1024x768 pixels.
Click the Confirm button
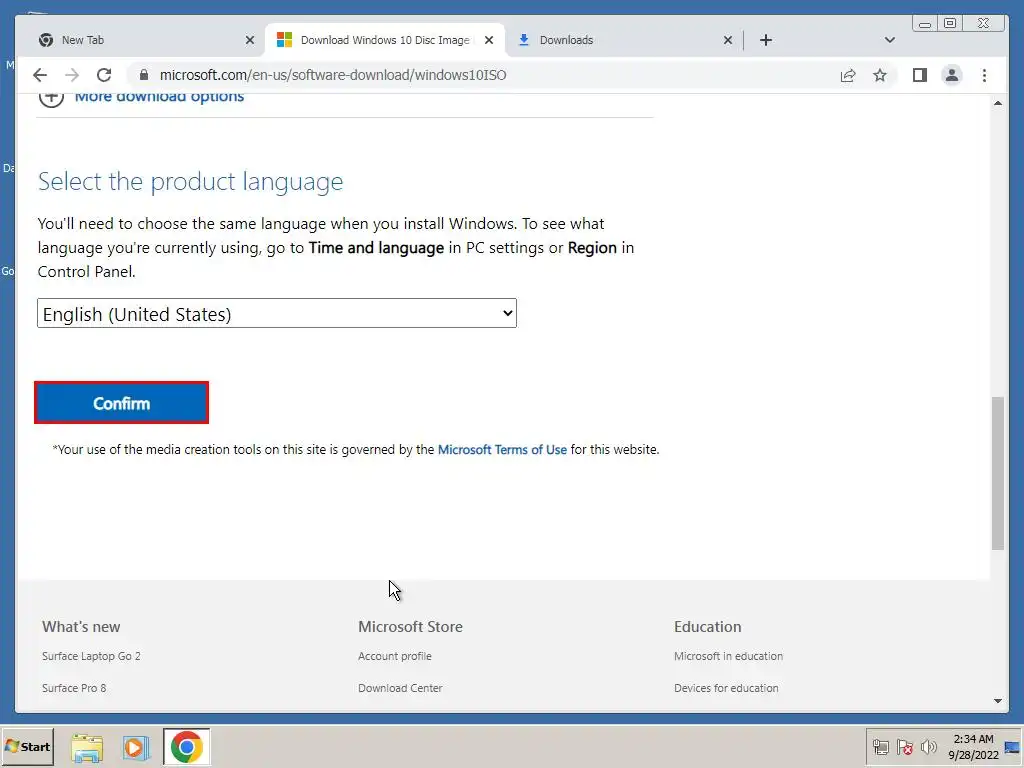coord(121,403)
